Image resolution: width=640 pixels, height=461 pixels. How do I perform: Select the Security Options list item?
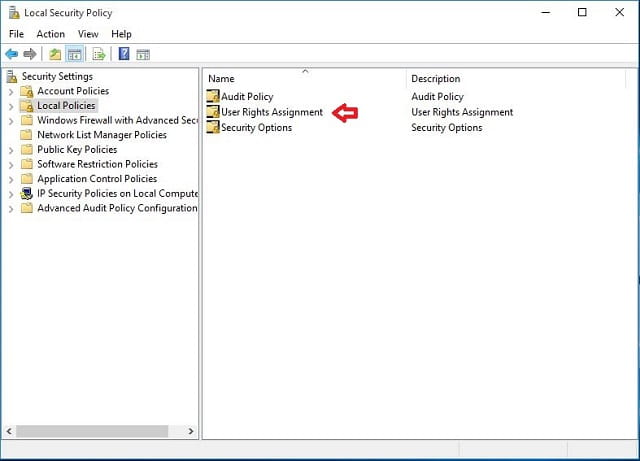tap(256, 127)
